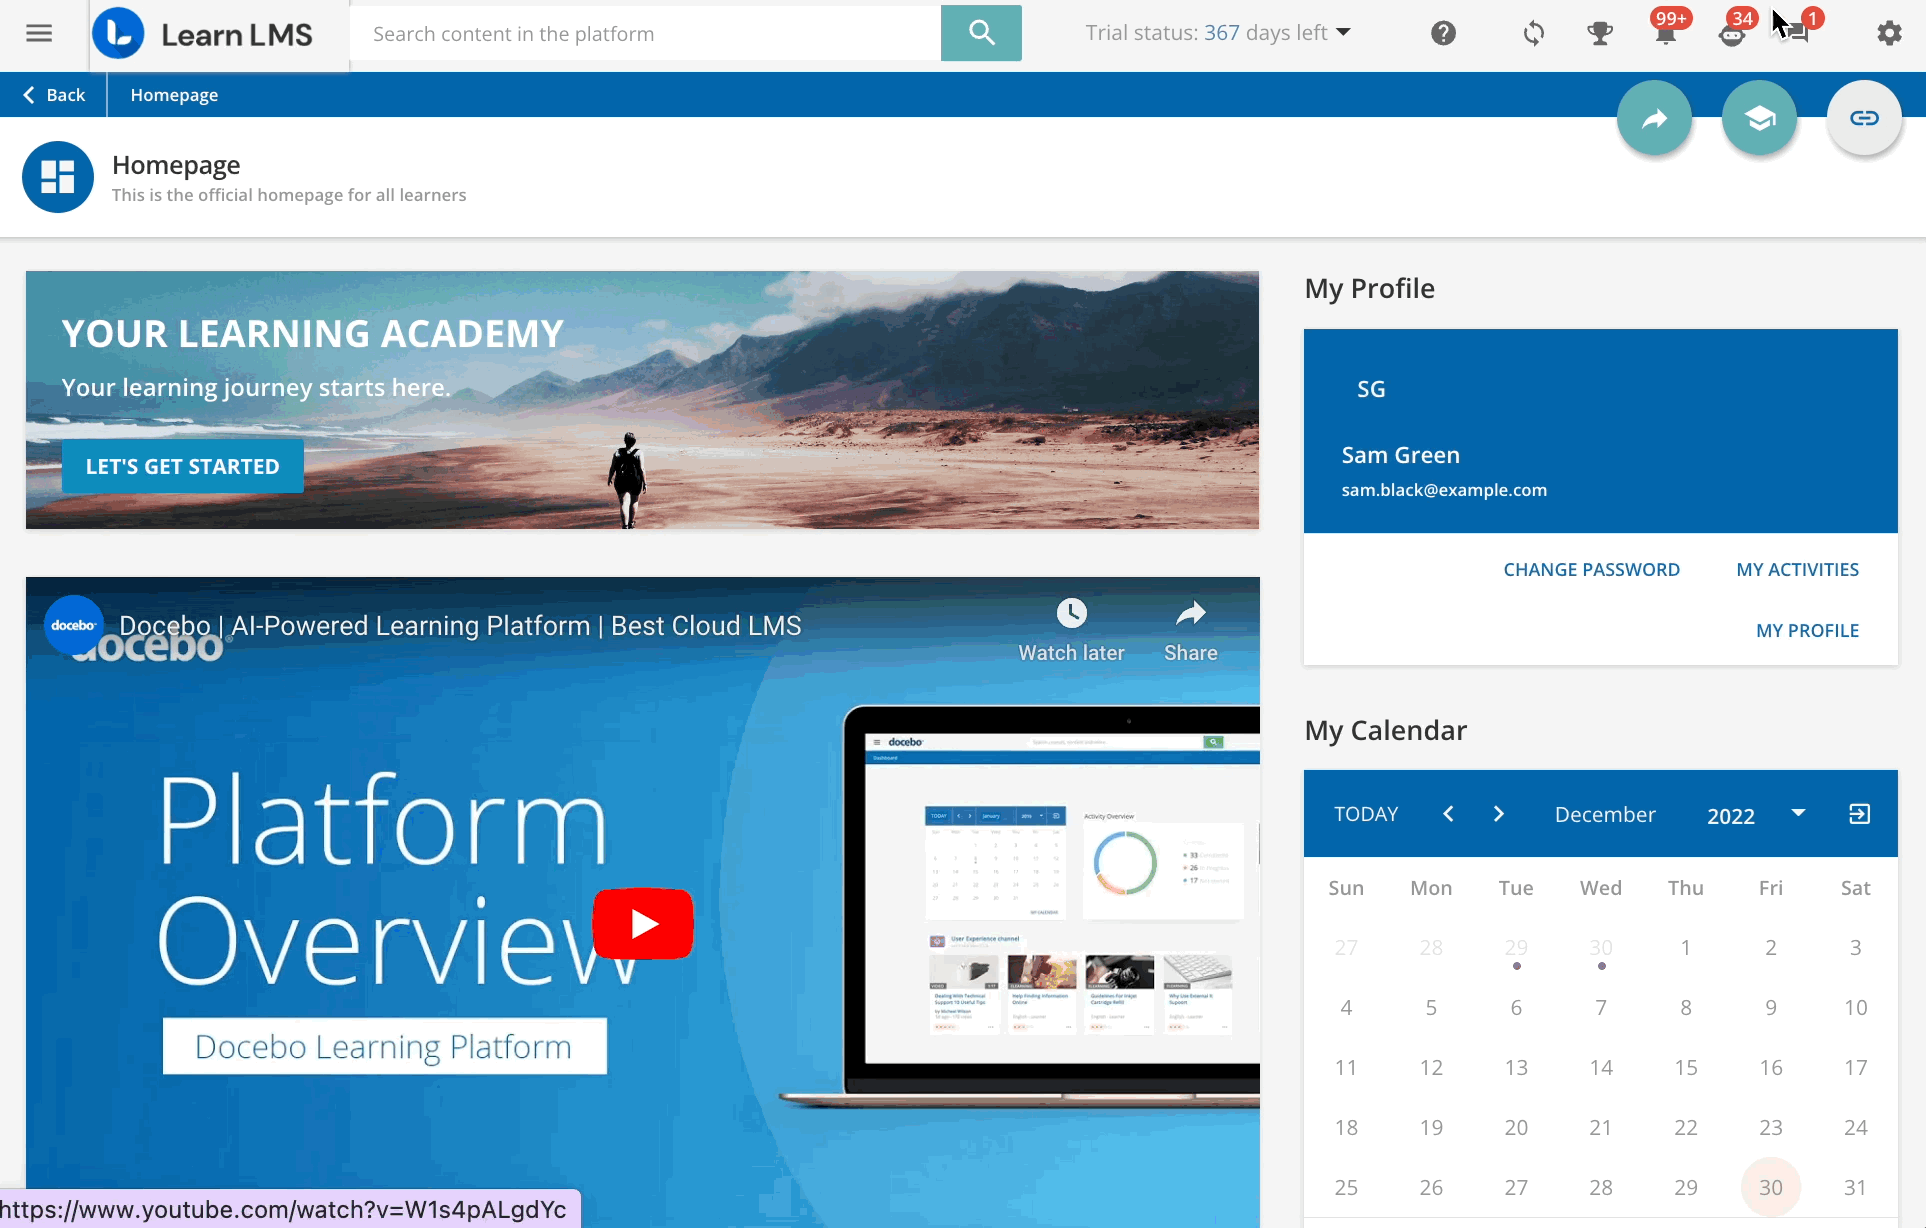The height and width of the screenshot is (1228, 1926).
Task: Select December 15 in calendar
Action: [x=1686, y=1067]
